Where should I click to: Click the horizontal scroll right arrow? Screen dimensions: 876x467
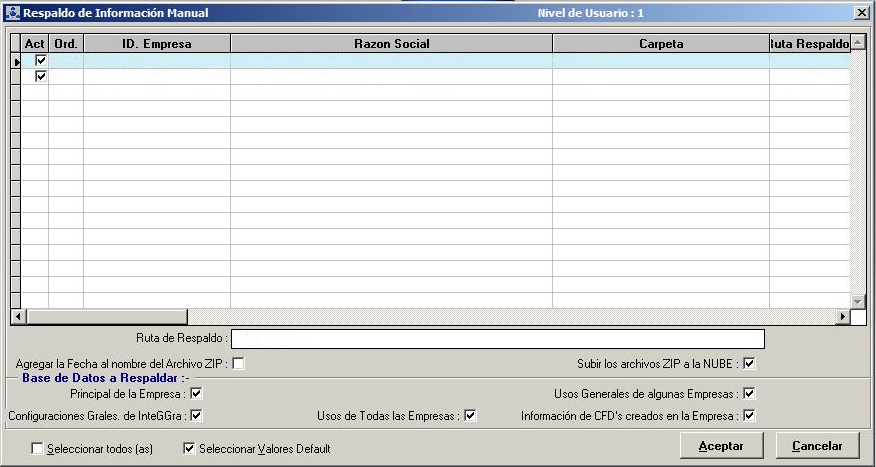click(x=843, y=317)
